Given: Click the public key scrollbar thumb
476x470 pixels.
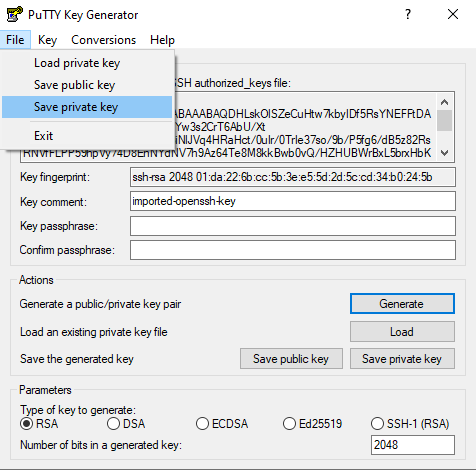Looking at the screenshot, I should (x=444, y=121).
